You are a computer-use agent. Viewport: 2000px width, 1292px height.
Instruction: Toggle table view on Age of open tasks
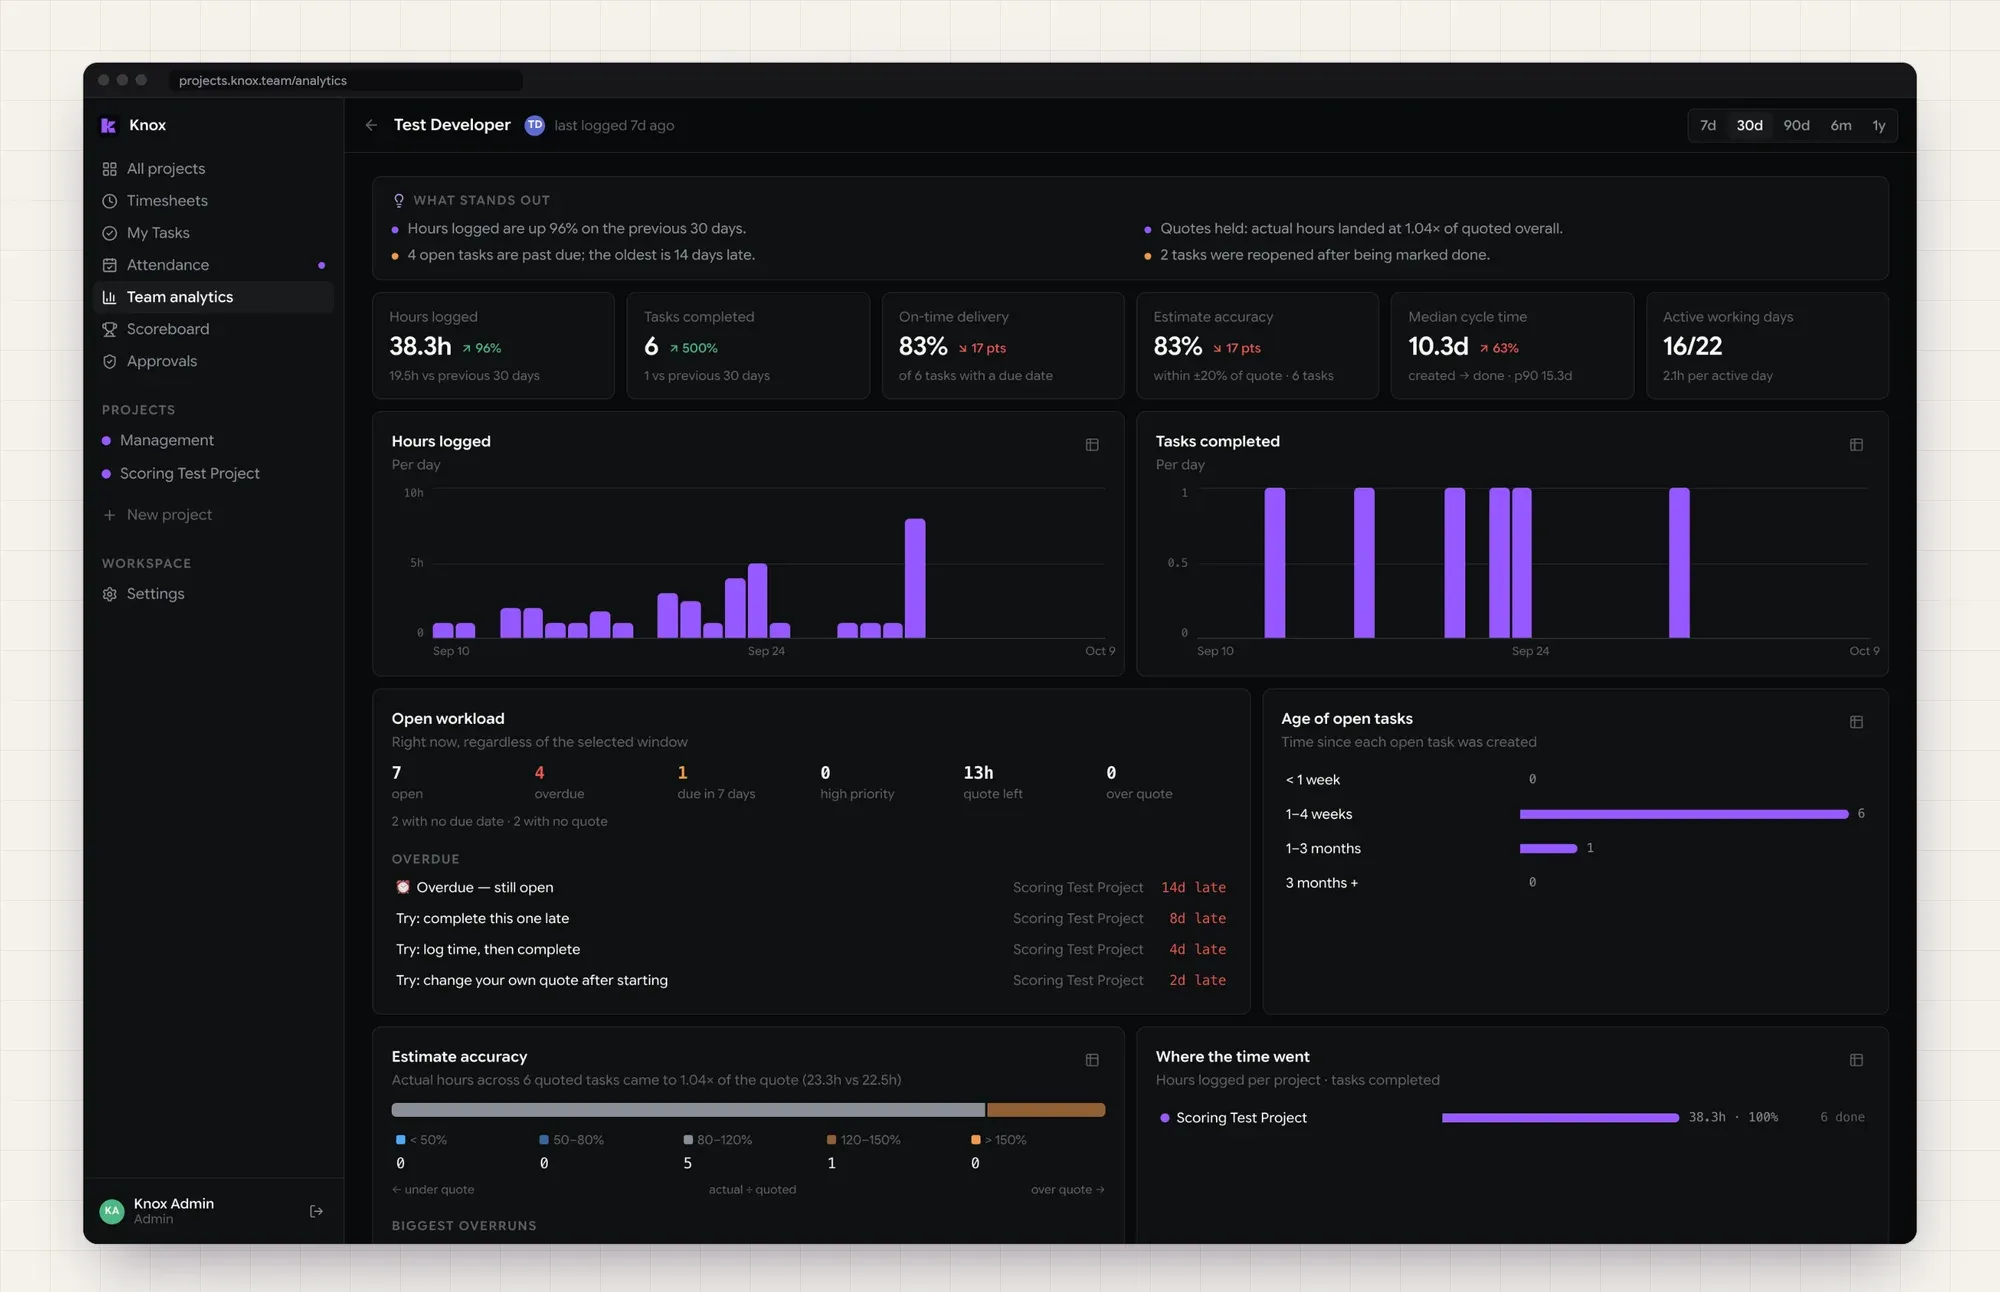[1856, 722]
